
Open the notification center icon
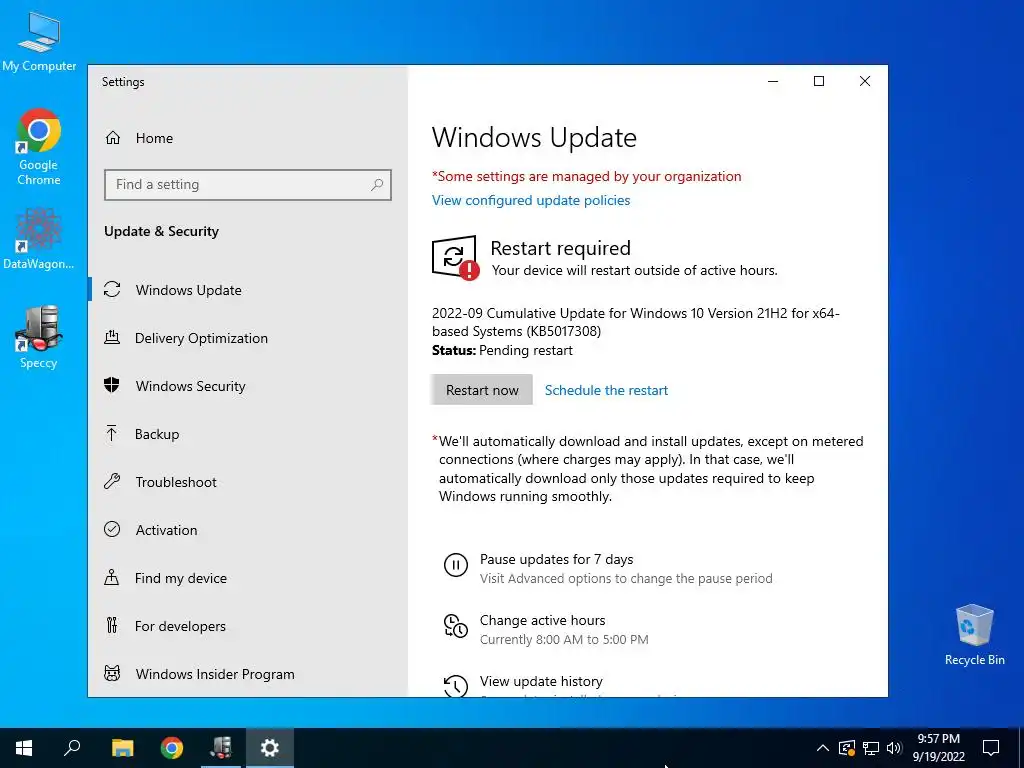tap(991, 748)
